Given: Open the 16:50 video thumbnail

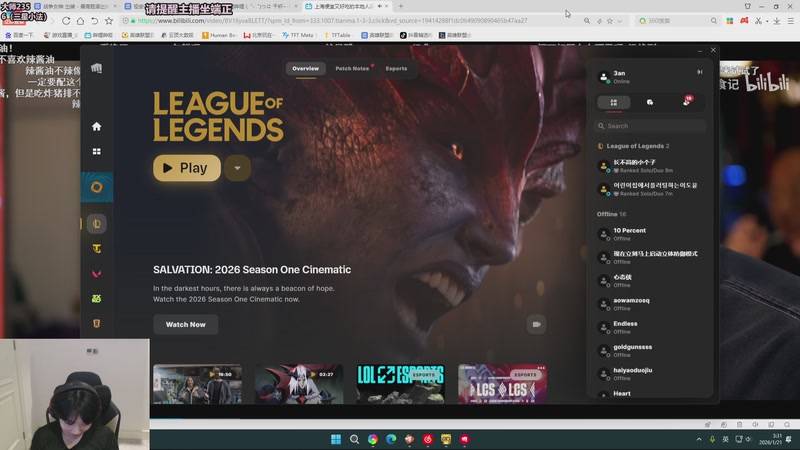Looking at the screenshot, I should [197, 384].
